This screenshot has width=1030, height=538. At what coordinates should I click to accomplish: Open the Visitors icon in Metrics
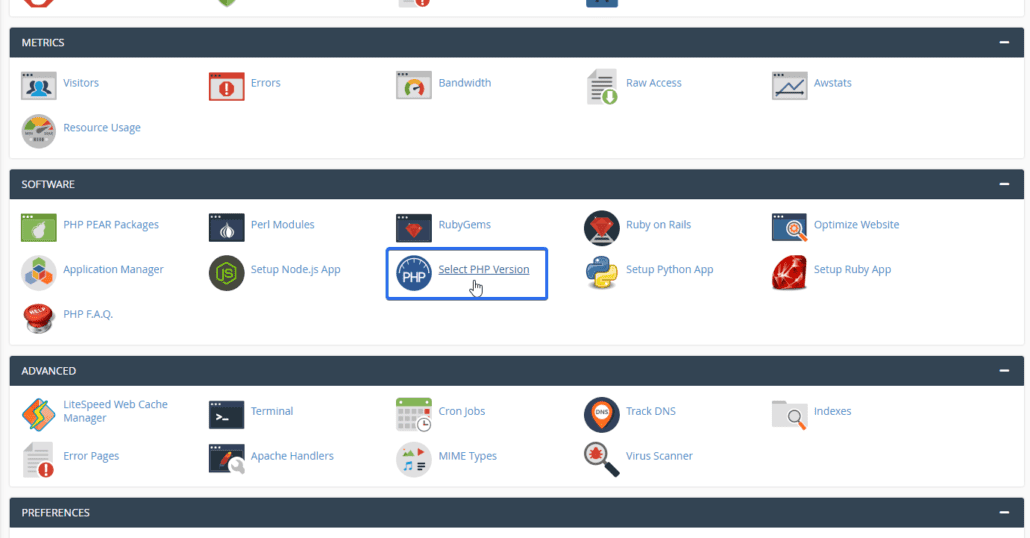coord(38,86)
